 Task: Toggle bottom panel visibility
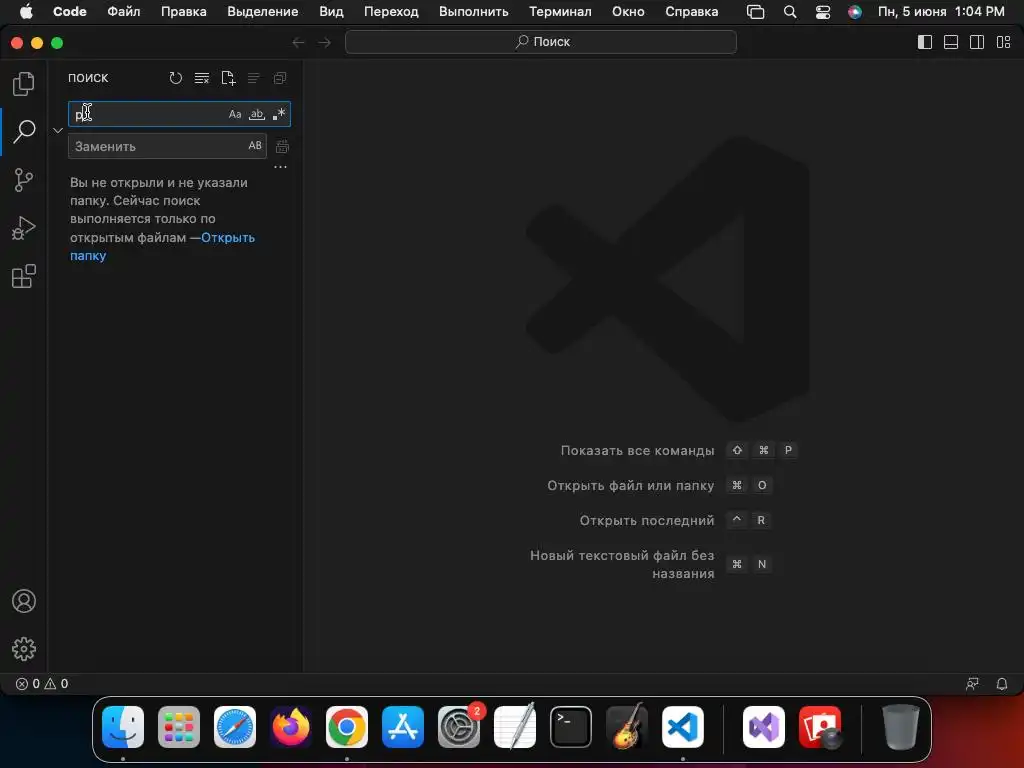click(951, 42)
